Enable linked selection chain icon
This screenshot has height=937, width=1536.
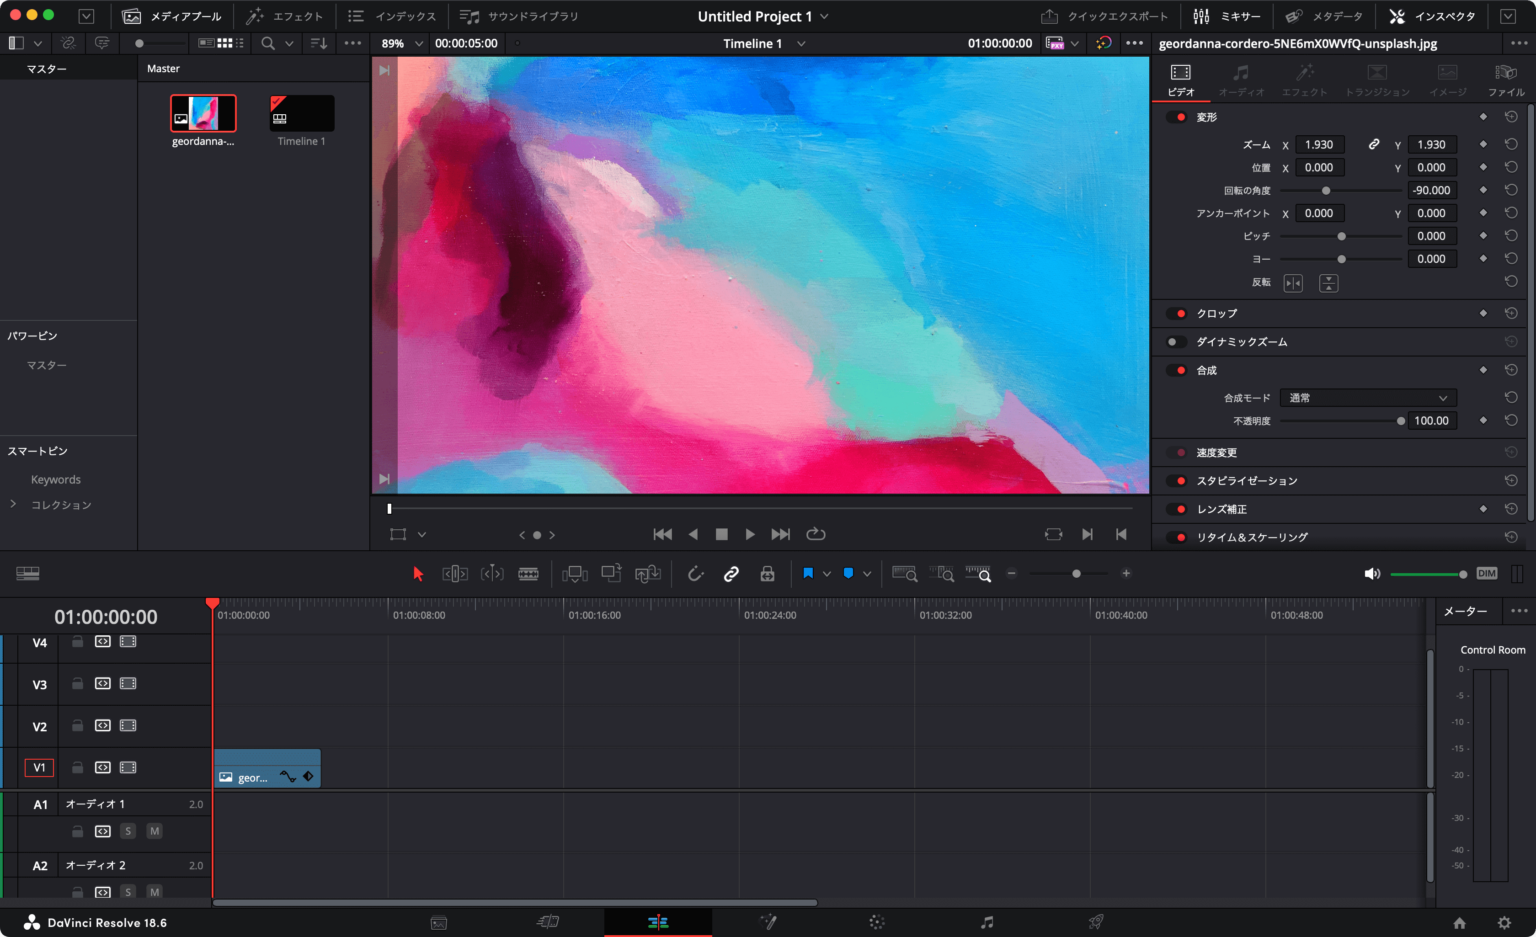pos(731,573)
